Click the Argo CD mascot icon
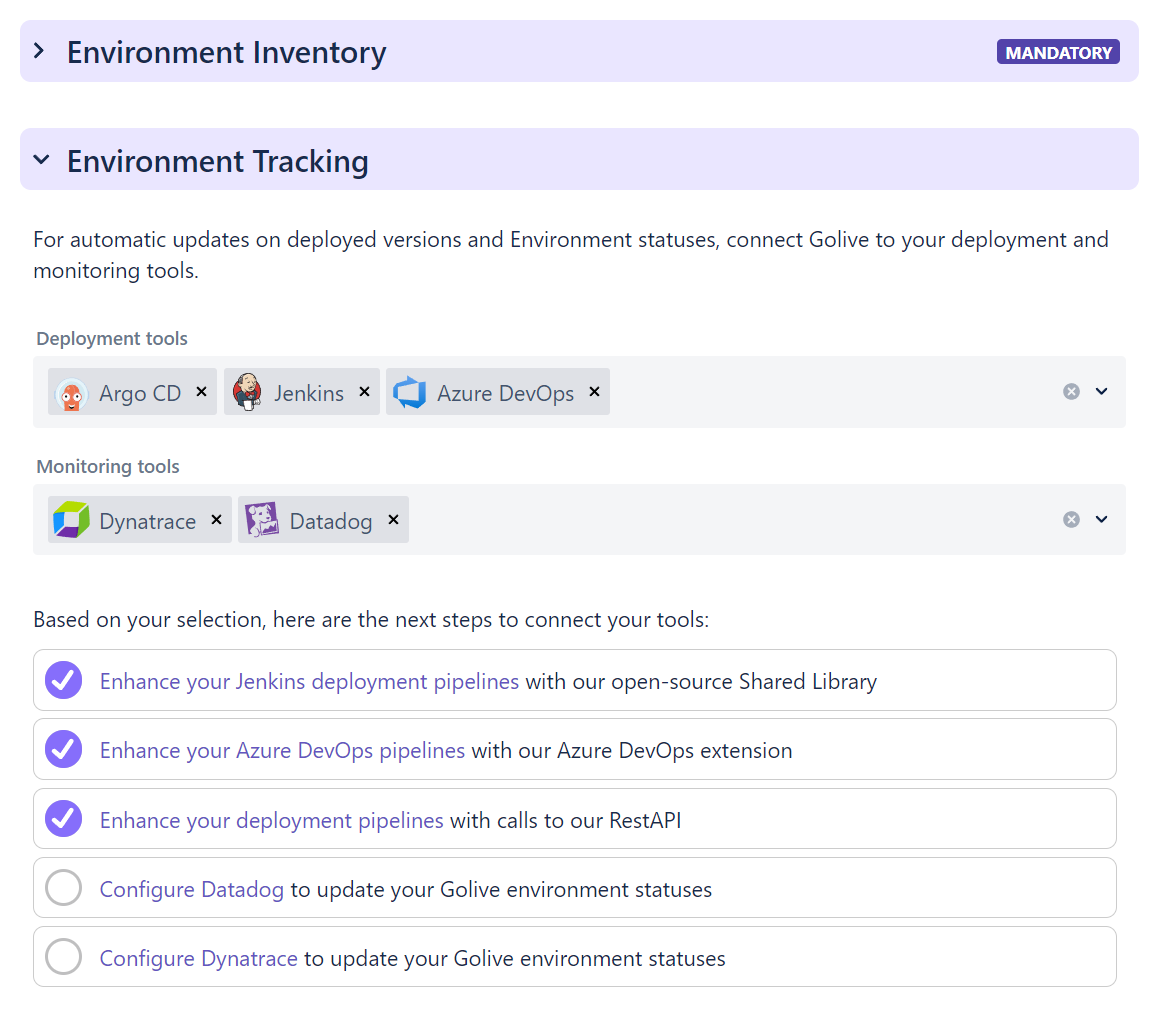This screenshot has width=1160, height=1010. (x=71, y=393)
